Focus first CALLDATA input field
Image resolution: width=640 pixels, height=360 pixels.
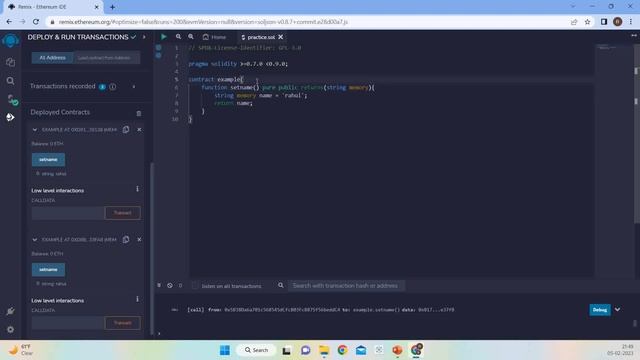[x=68, y=213]
